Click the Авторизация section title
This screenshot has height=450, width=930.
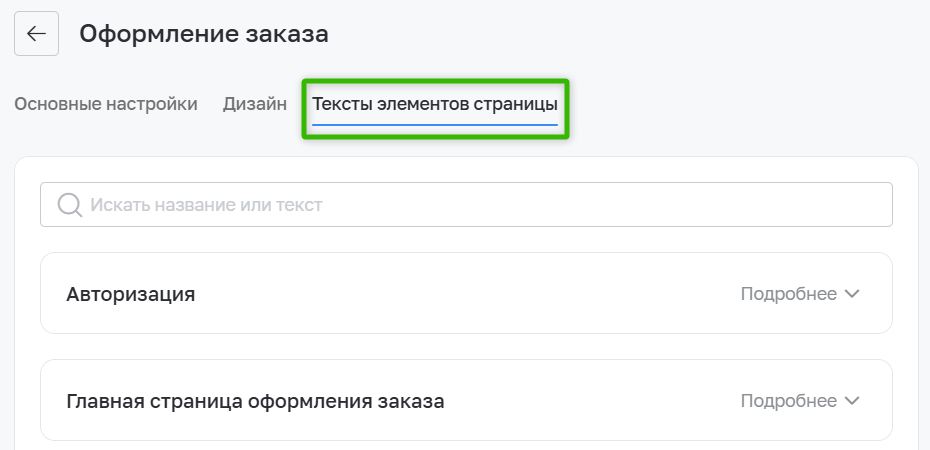(x=130, y=294)
